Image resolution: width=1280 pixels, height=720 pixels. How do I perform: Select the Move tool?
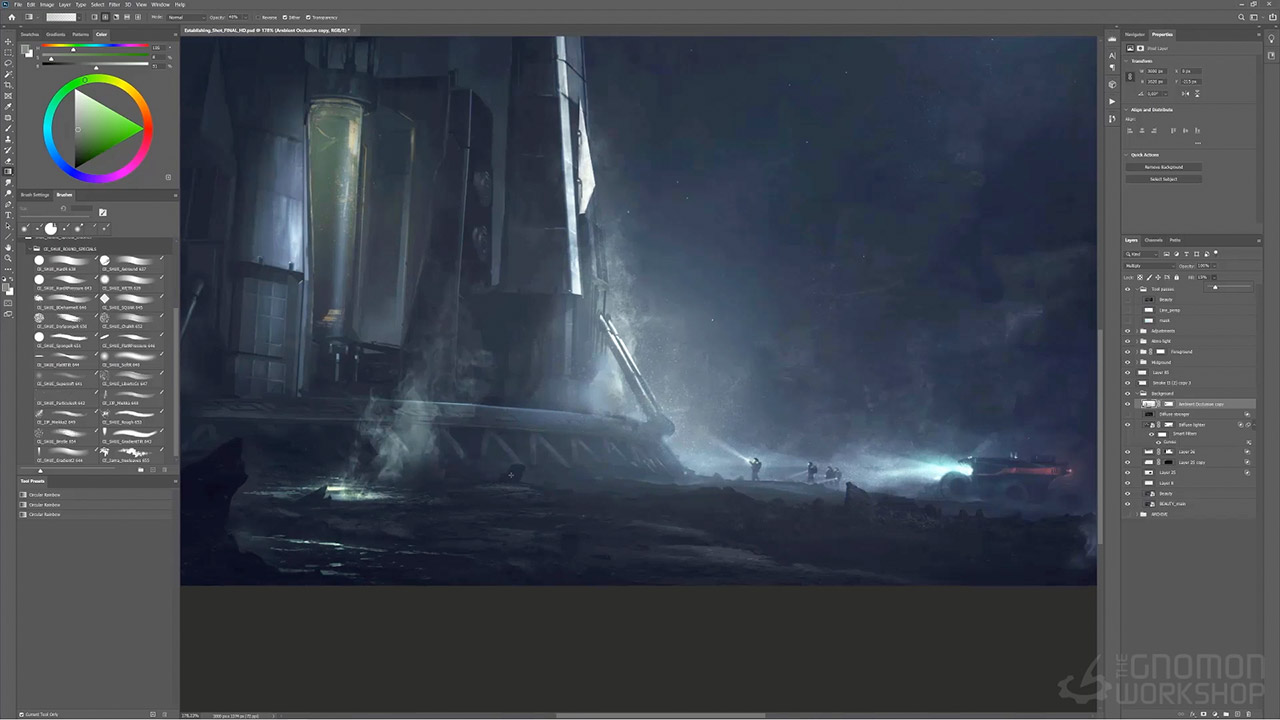9,42
